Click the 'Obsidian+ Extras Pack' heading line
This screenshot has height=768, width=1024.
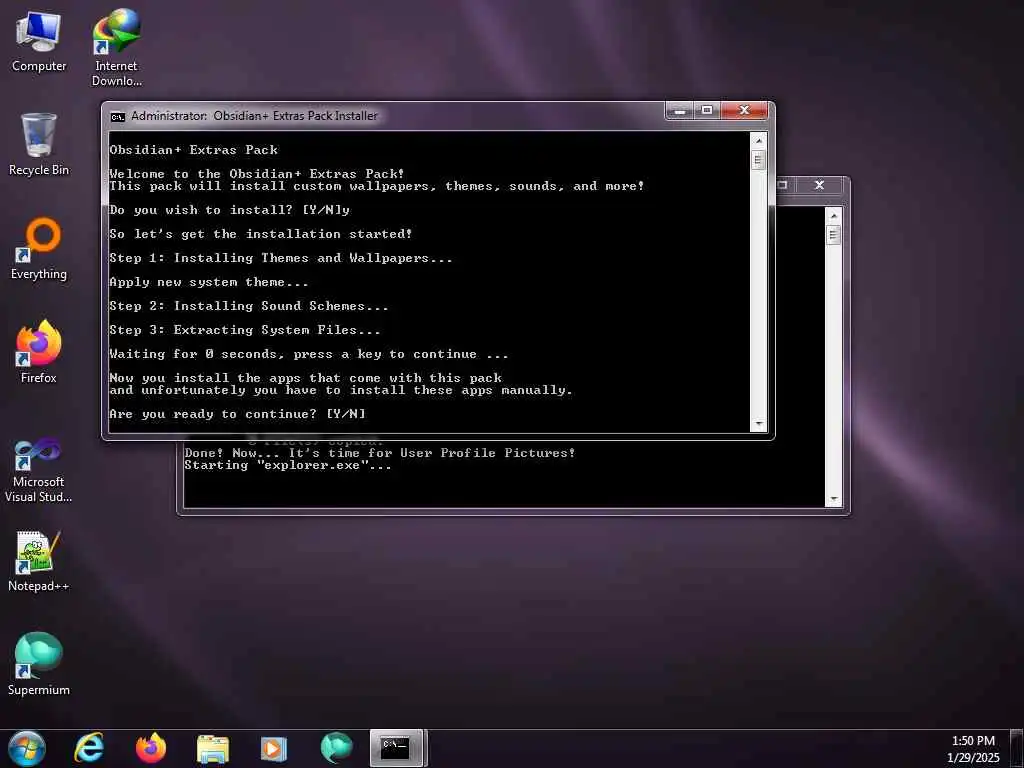coord(193,150)
